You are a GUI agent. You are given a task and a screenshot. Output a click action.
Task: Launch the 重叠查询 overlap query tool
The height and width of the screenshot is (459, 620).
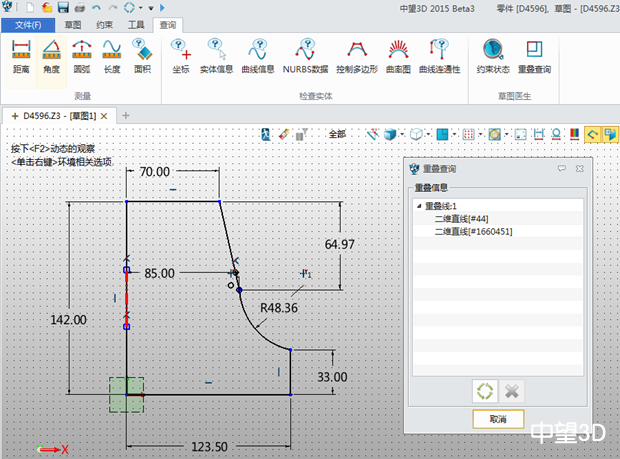tap(535, 56)
